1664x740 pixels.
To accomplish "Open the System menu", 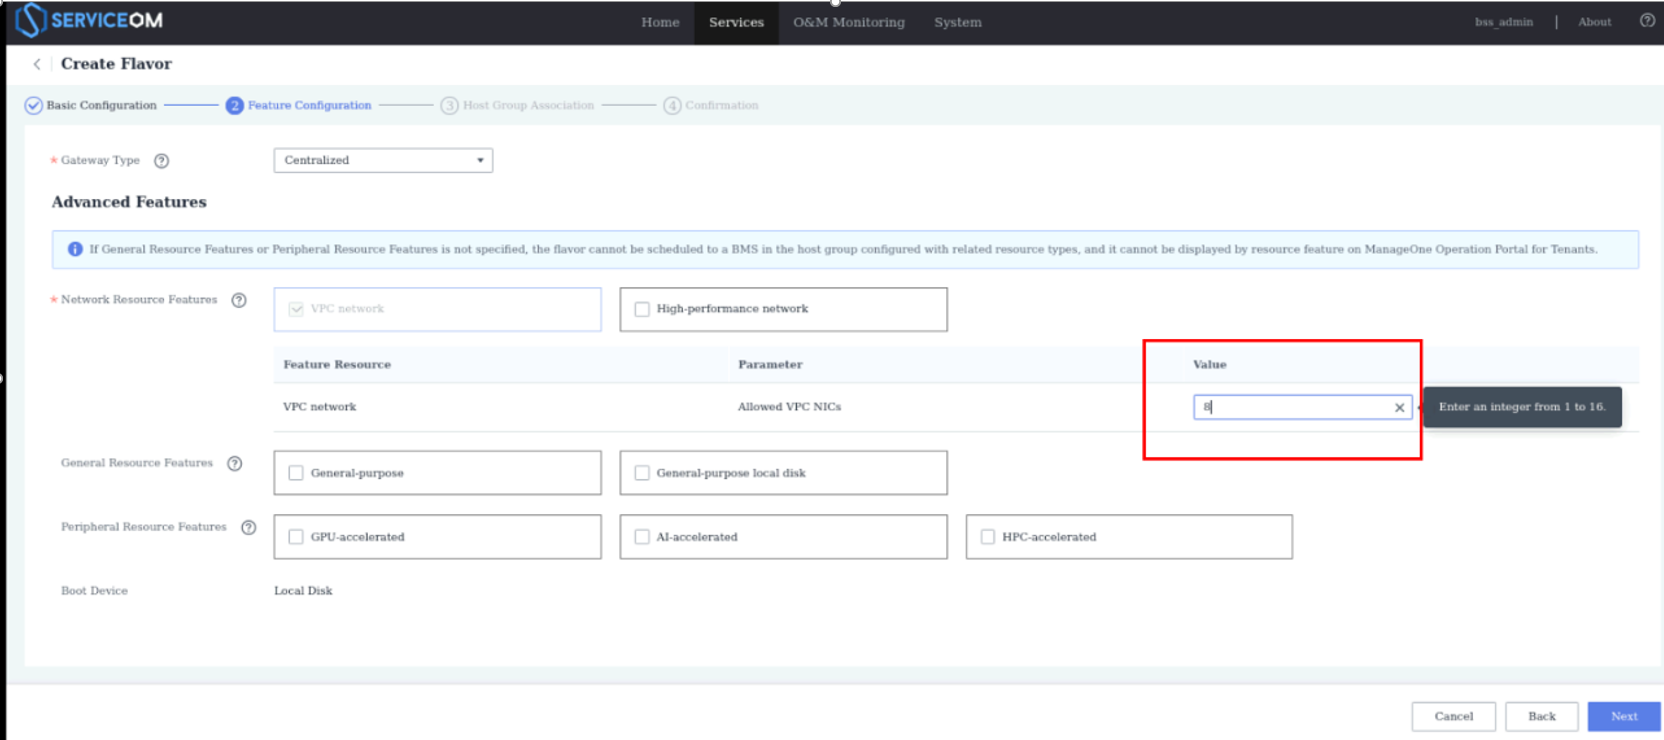I will 958,22.
